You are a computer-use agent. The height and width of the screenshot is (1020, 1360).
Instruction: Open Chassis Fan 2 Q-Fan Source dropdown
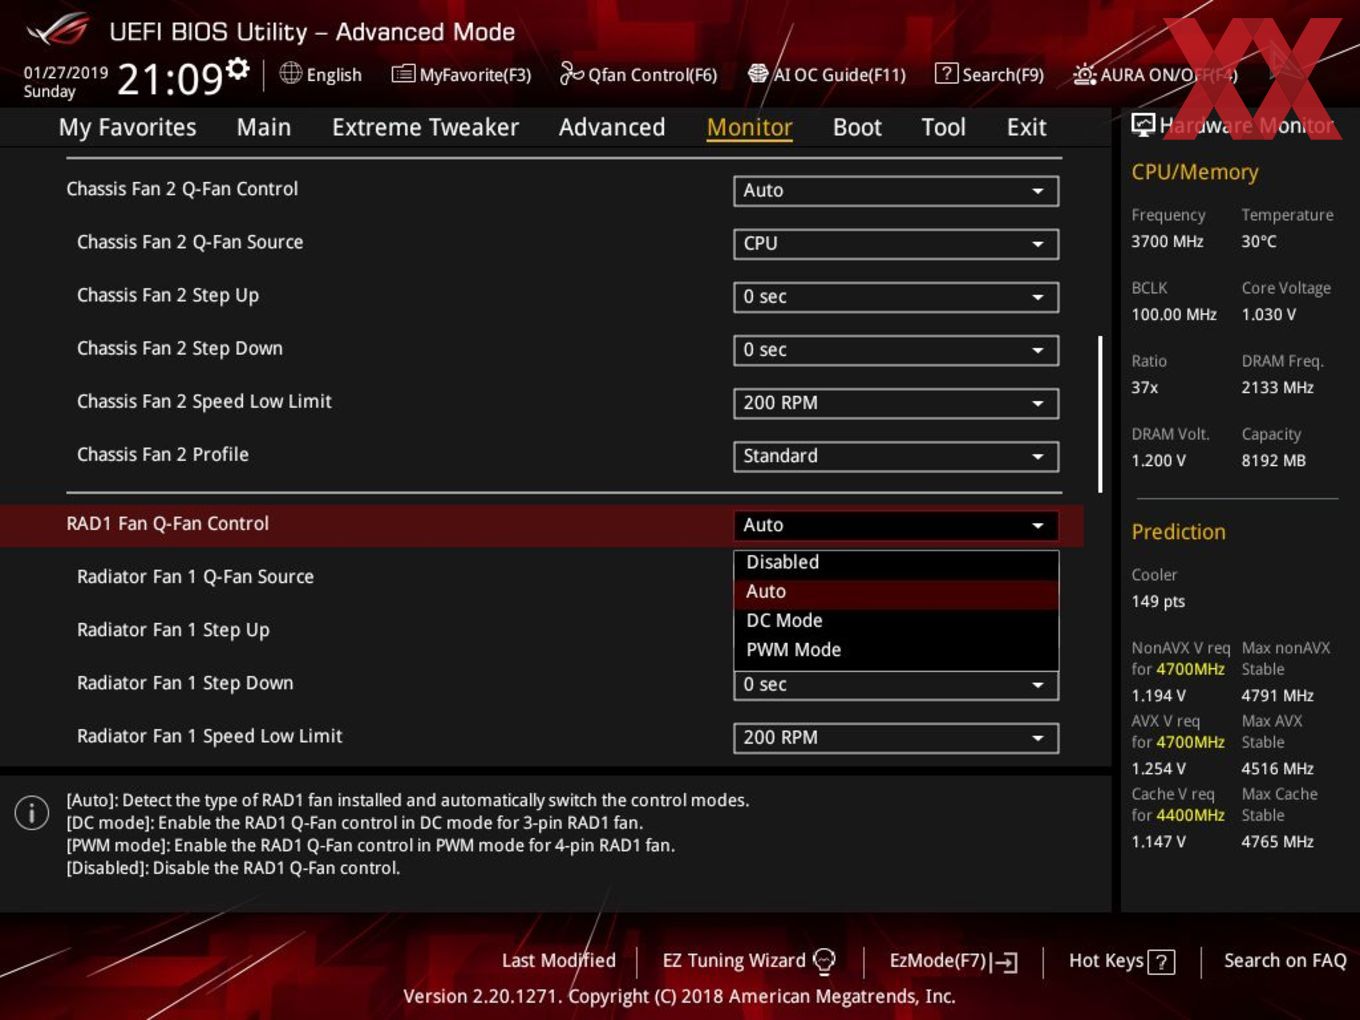(x=896, y=243)
